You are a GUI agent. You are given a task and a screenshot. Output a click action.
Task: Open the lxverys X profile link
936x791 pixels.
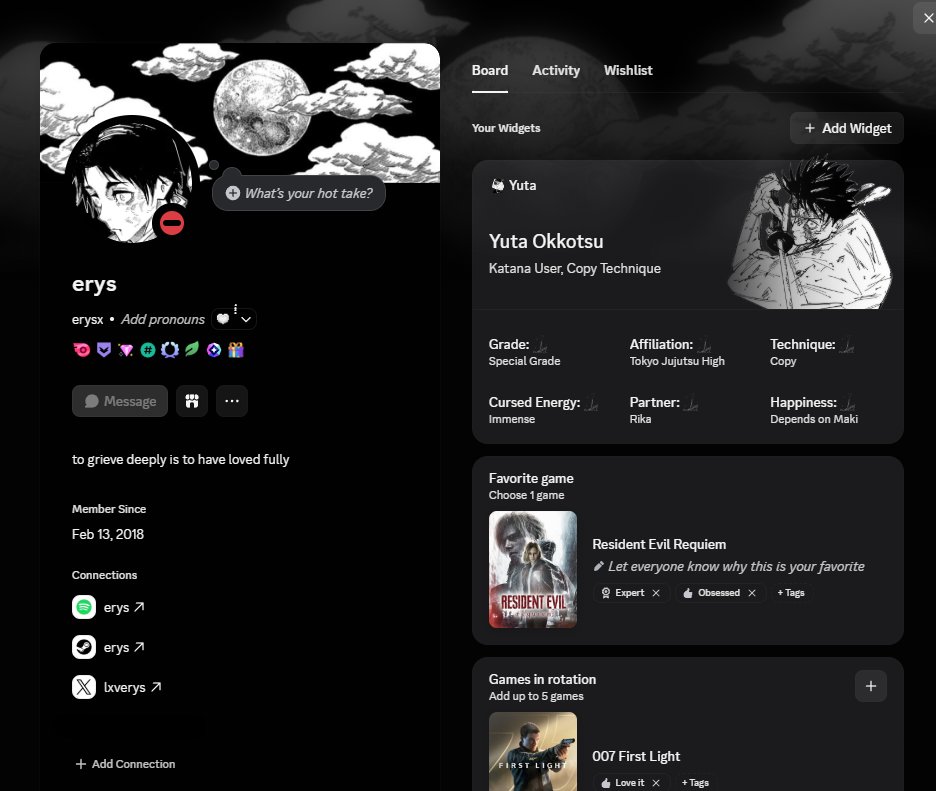133,687
